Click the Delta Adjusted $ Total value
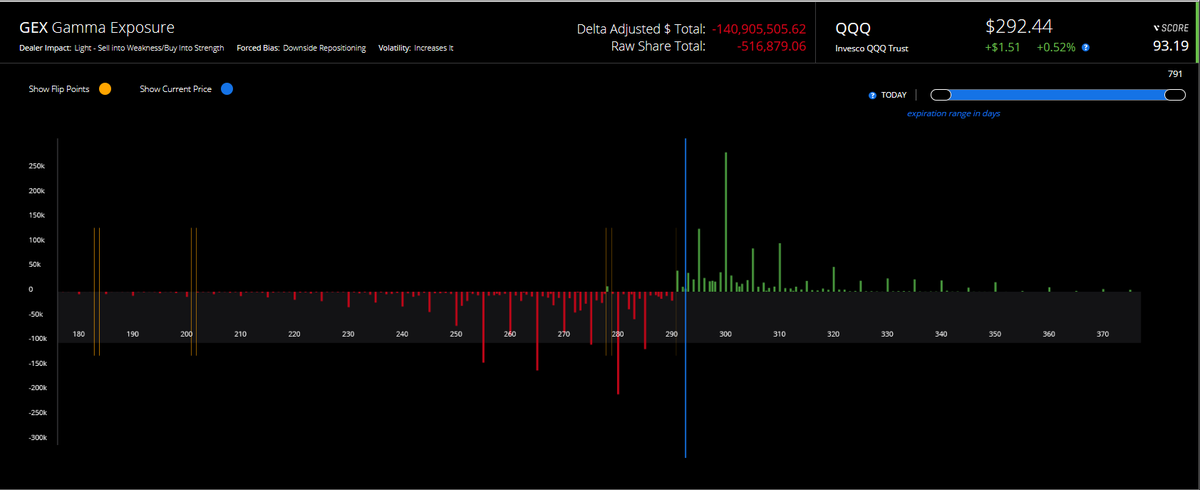 [758, 28]
